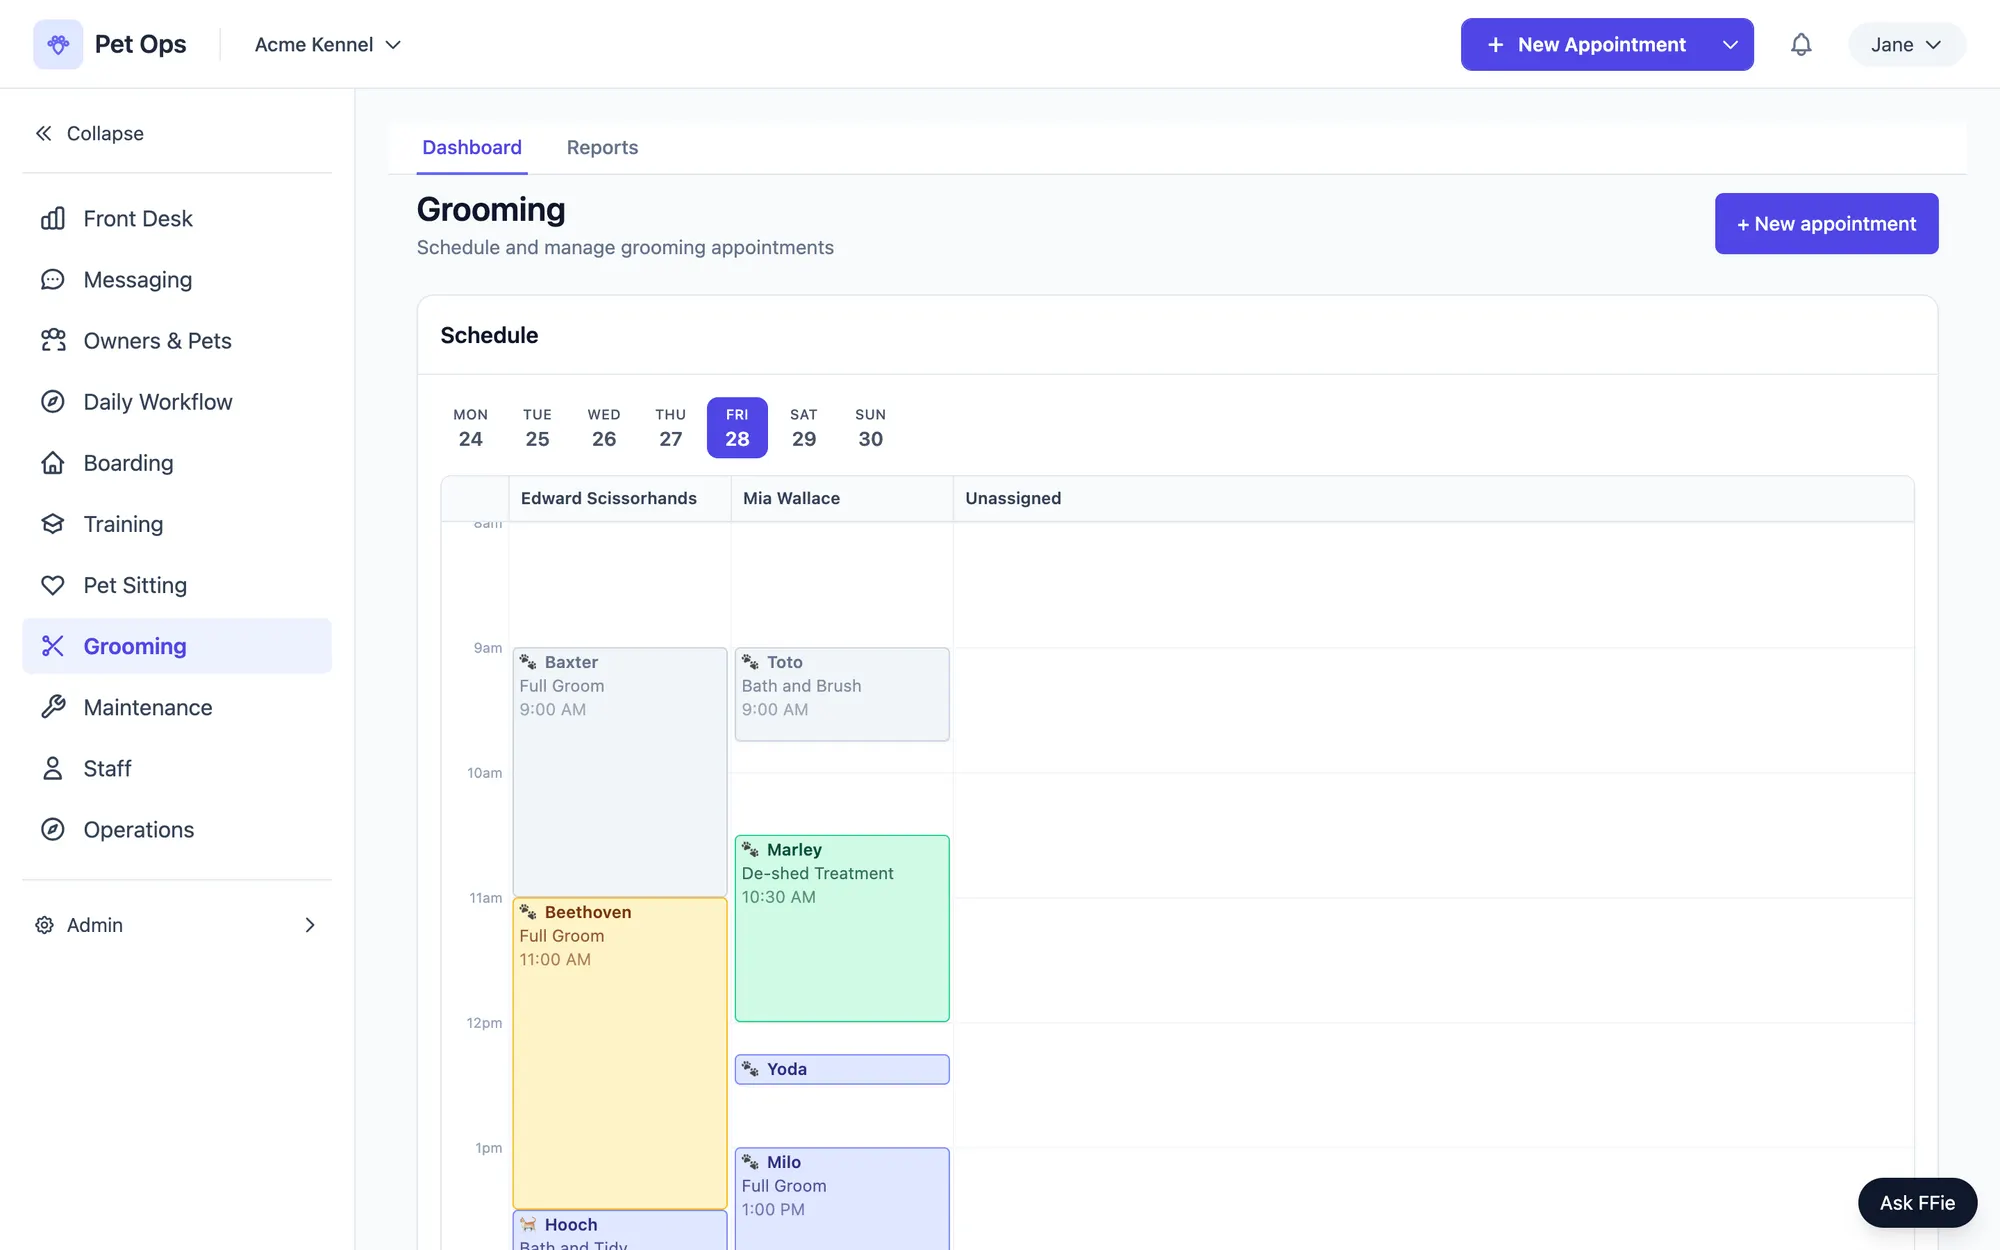Click the paw icon on Yoda's appointment
The image size is (2000, 1250).
click(x=750, y=1069)
